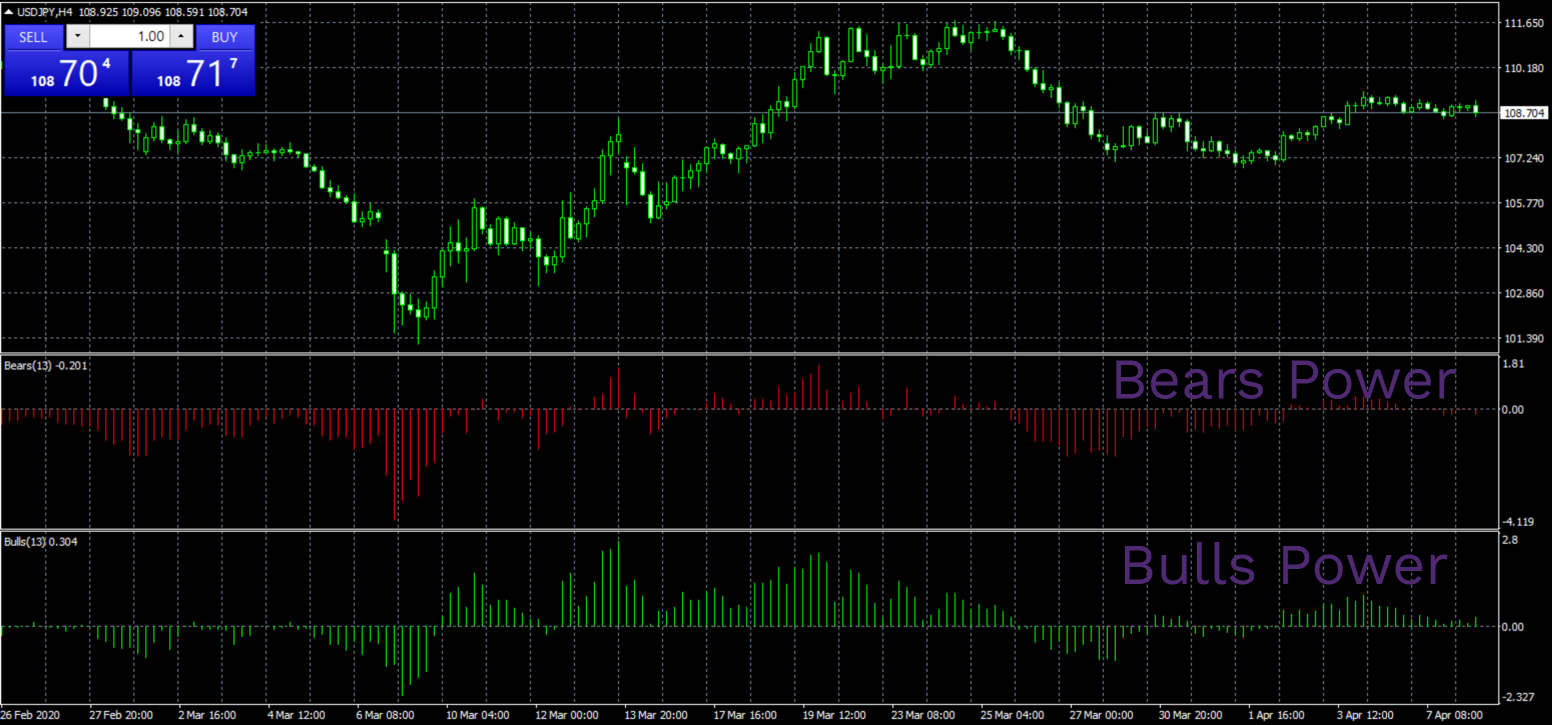Screen dimensions: 1552x725
Task: Click the 2.8 Bulls scale value
Action: click(1511, 540)
